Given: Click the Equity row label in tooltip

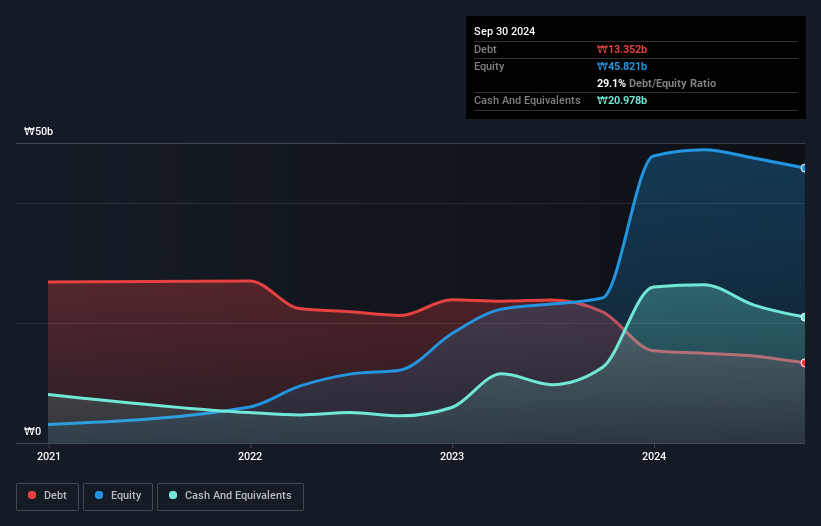Looking at the screenshot, I should point(489,66).
